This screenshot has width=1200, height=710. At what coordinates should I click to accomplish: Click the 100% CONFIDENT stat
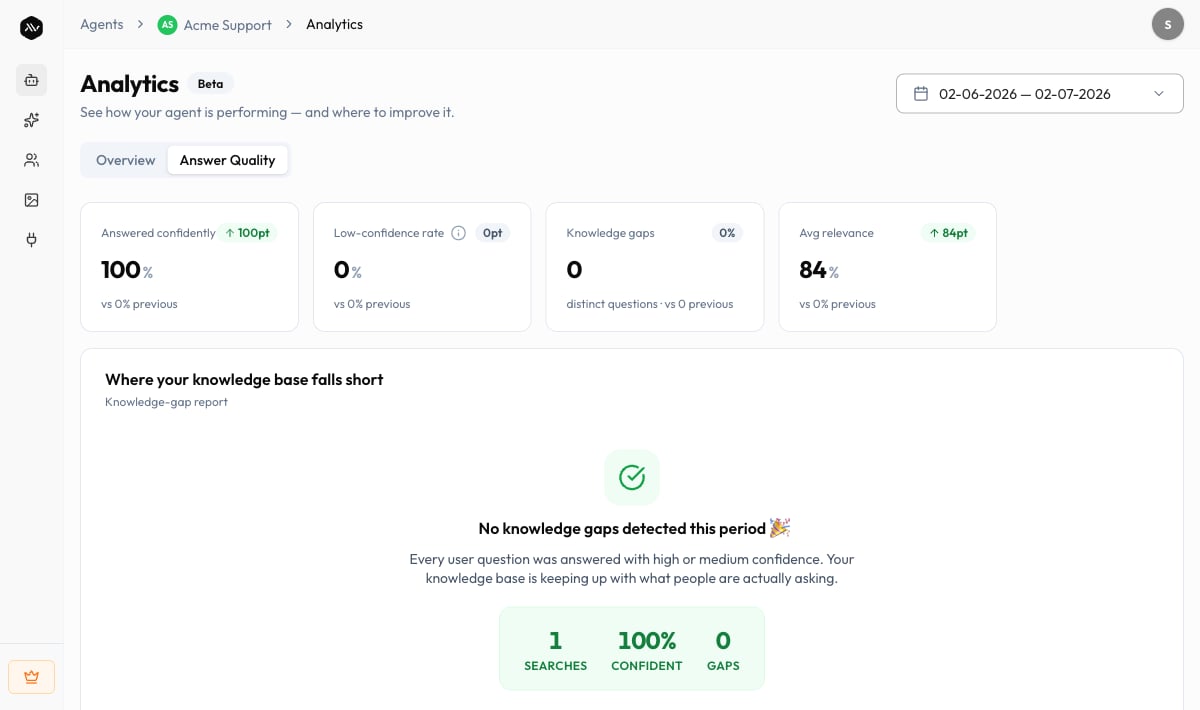[647, 649]
